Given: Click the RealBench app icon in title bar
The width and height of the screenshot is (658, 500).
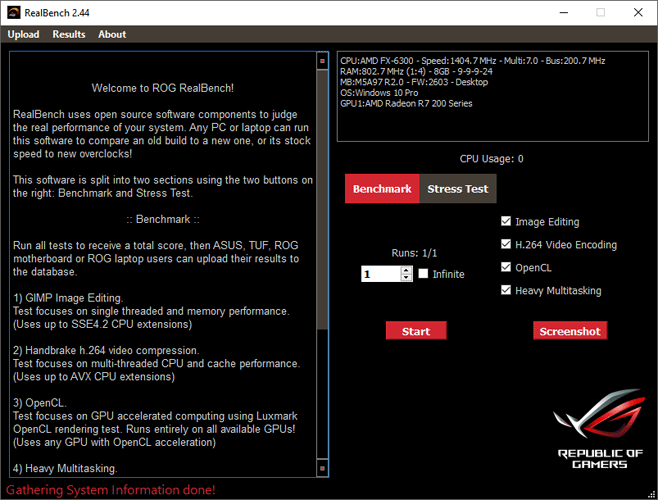Looking at the screenshot, I should point(14,13).
